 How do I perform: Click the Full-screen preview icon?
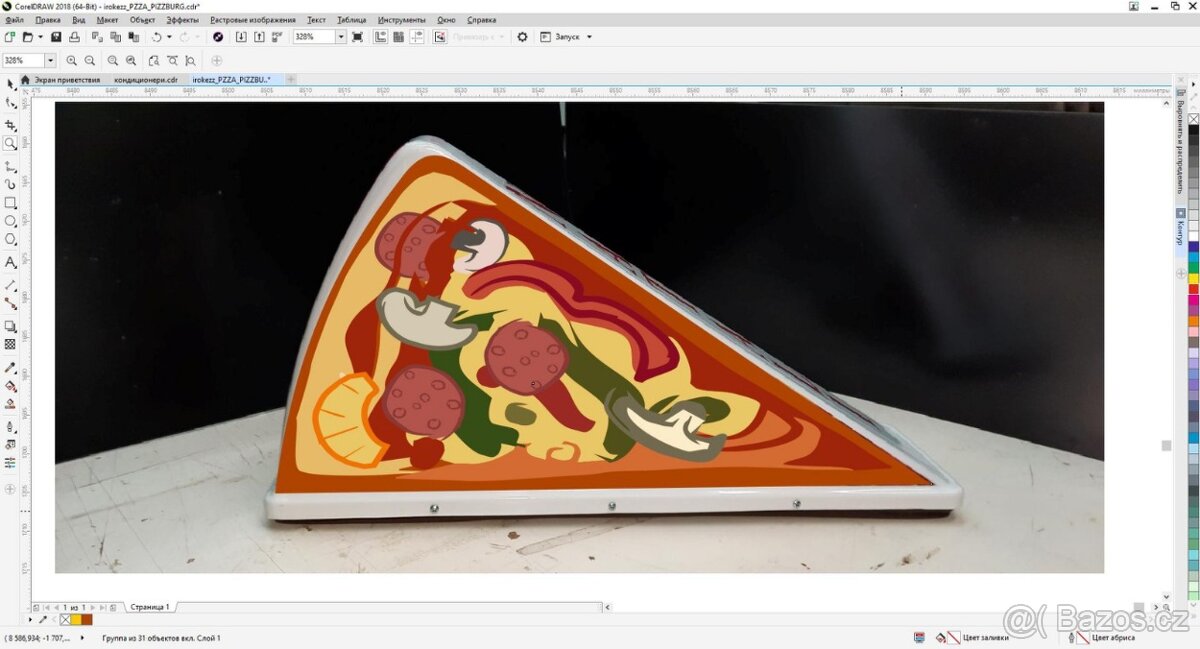[358, 37]
